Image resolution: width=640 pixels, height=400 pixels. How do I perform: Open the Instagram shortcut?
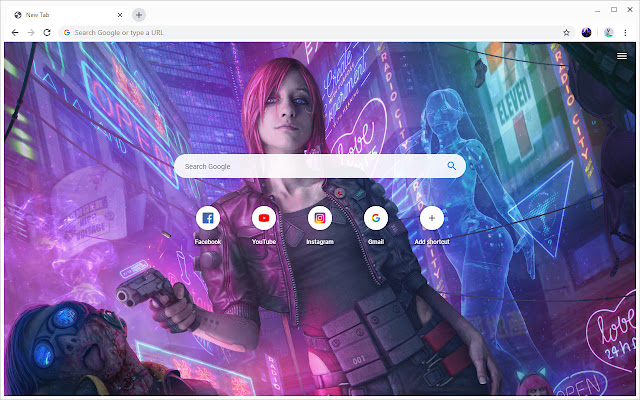[320, 218]
